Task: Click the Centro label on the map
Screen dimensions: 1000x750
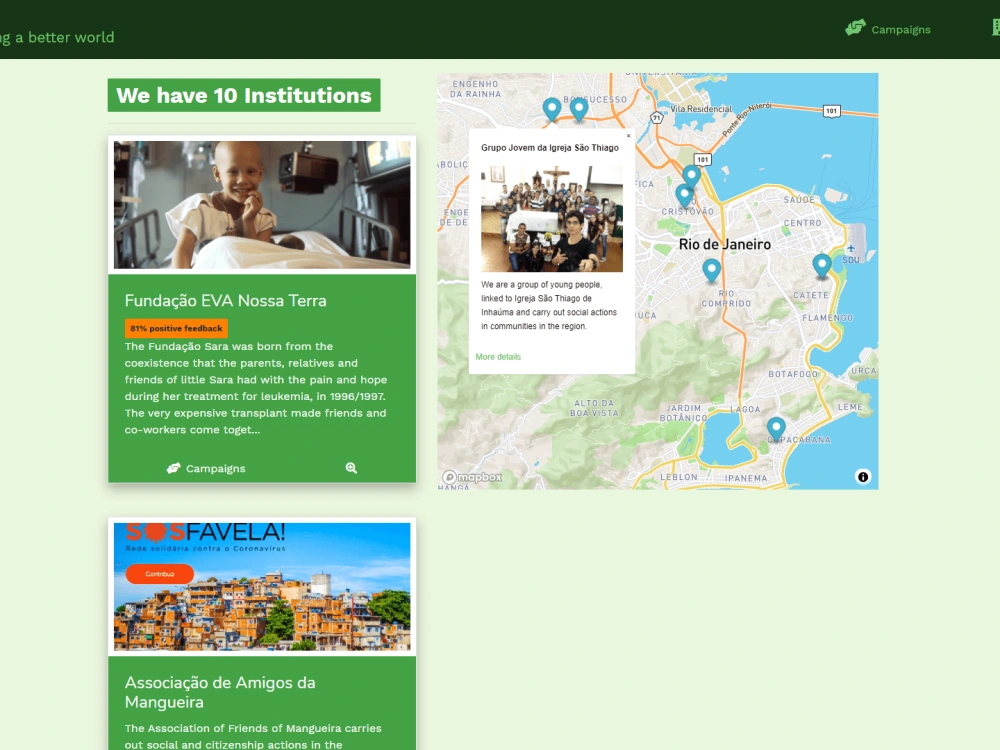Action: pyautogui.click(x=802, y=223)
